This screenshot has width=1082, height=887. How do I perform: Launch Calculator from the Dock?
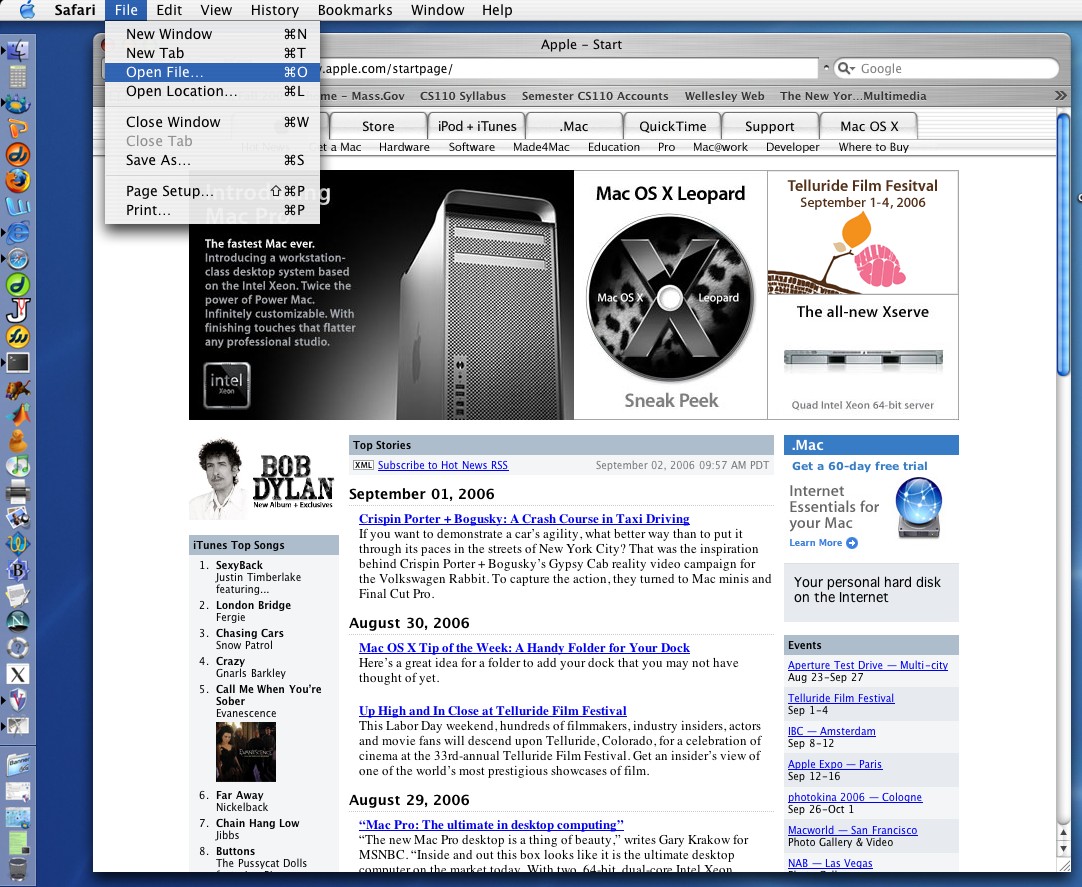(17, 76)
